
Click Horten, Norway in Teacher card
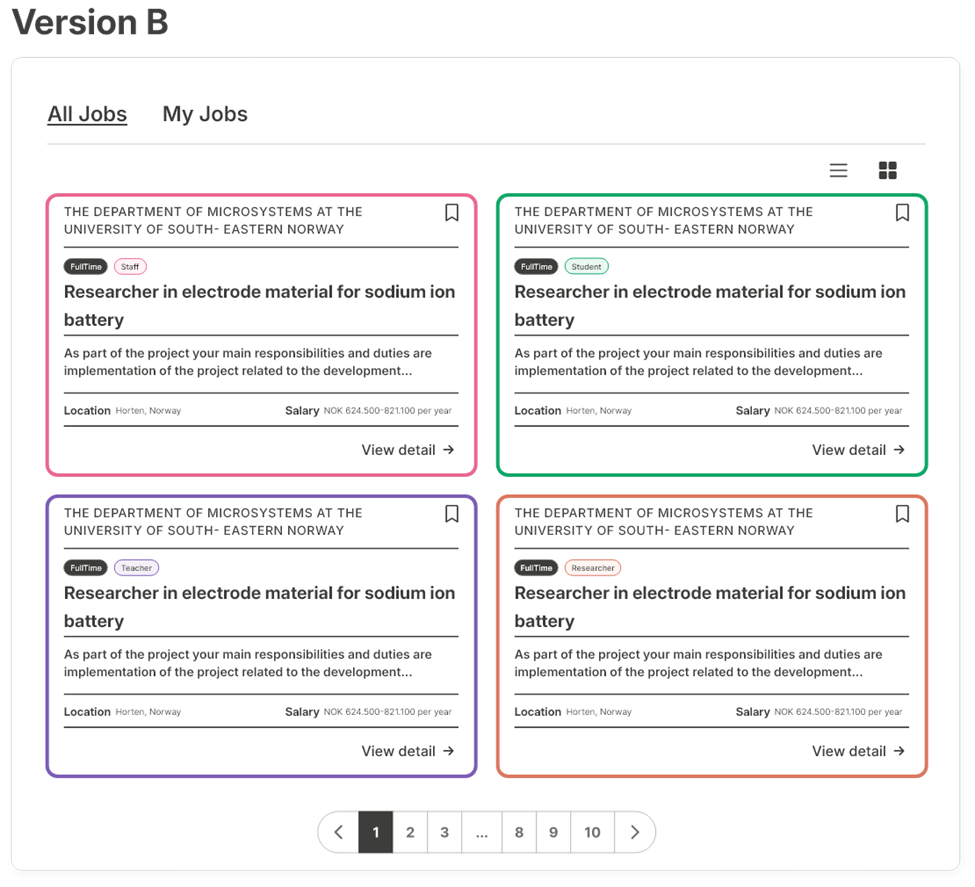tap(148, 712)
